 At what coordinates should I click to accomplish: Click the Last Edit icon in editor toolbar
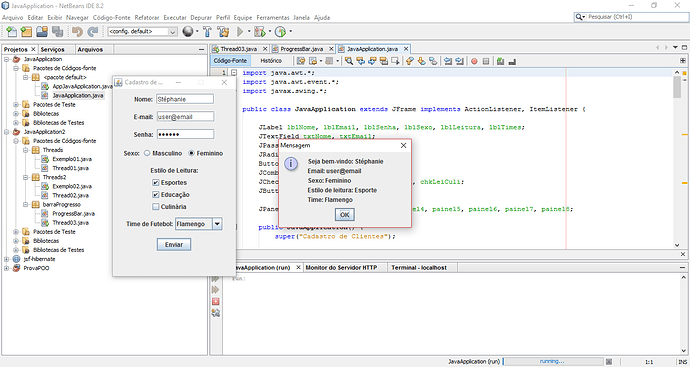pyautogui.click(x=301, y=61)
